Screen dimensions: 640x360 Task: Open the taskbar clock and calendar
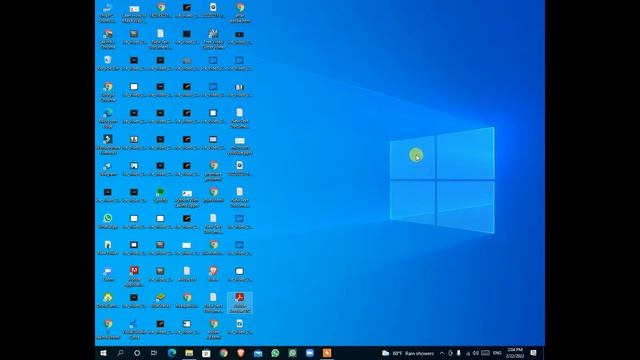pos(515,353)
